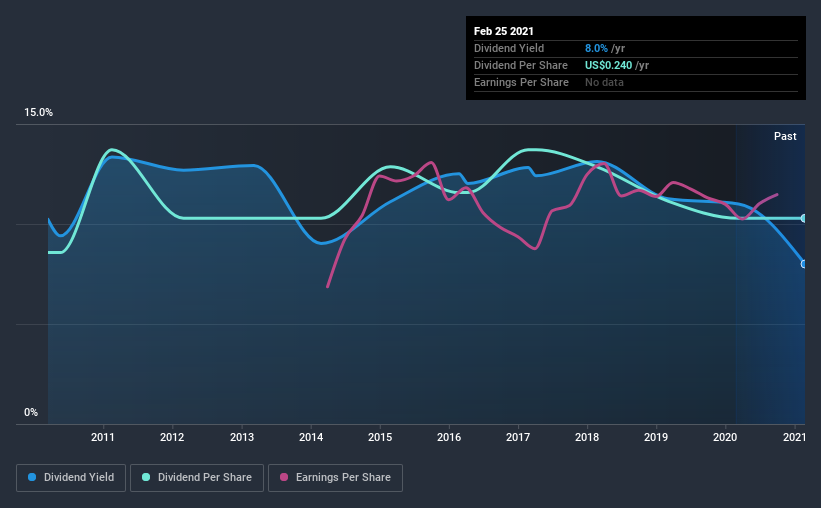Click the 2014 x-axis label
This screenshot has height=508, width=821.
click(x=311, y=437)
